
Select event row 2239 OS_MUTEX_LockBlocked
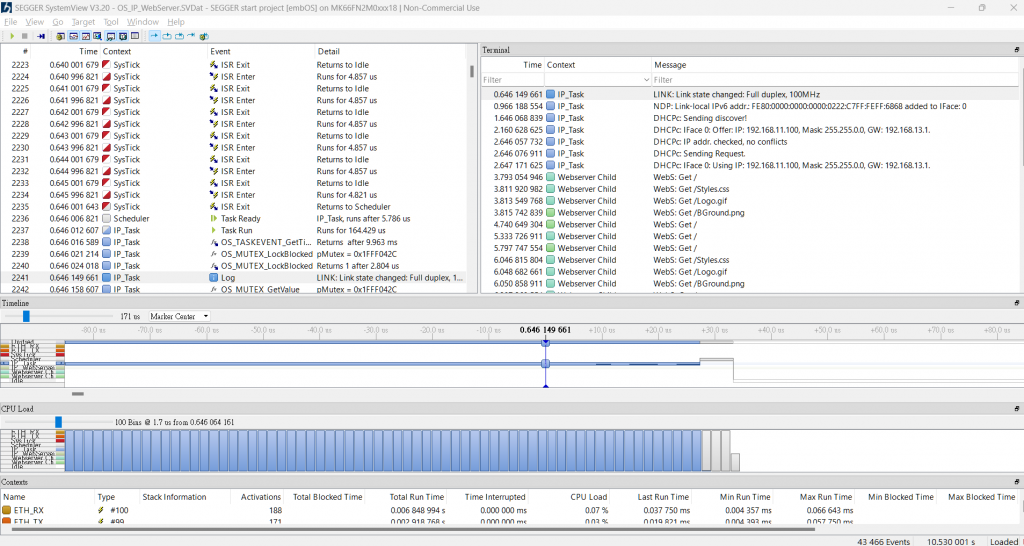coord(235,254)
